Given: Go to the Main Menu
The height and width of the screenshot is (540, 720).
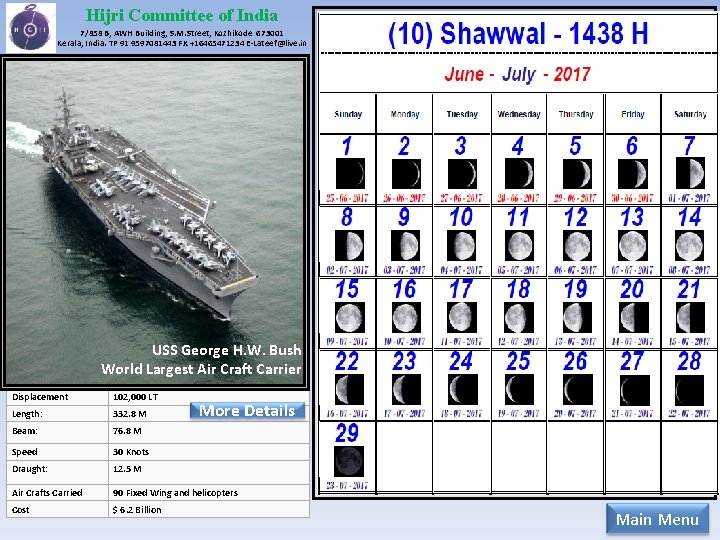Looking at the screenshot, I should 657,519.
